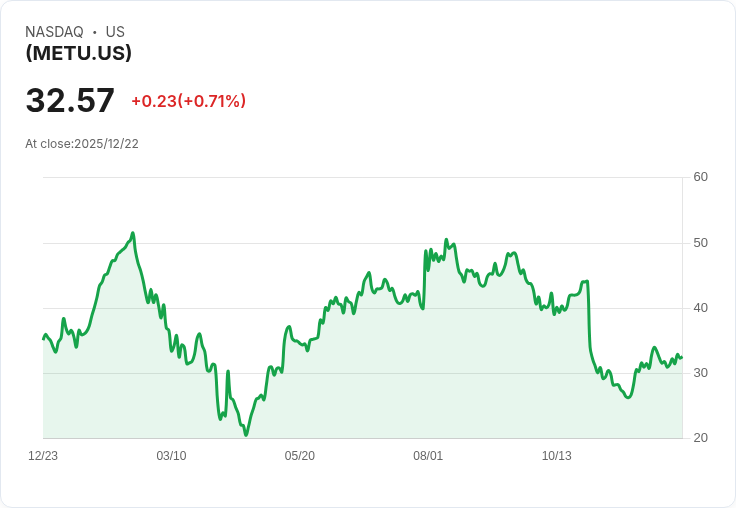The width and height of the screenshot is (736, 508).
Task: Click the current price 32.57
Action: (70, 101)
